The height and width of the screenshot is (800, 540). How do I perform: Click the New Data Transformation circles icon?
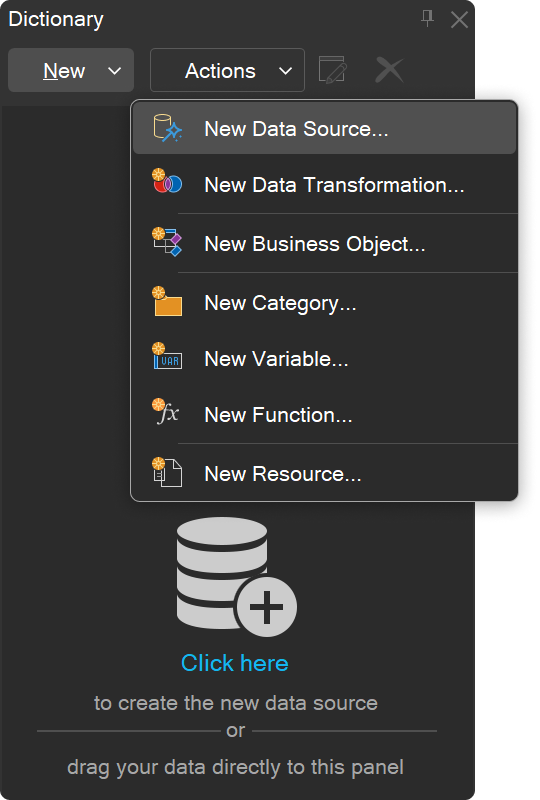coord(167,181)
